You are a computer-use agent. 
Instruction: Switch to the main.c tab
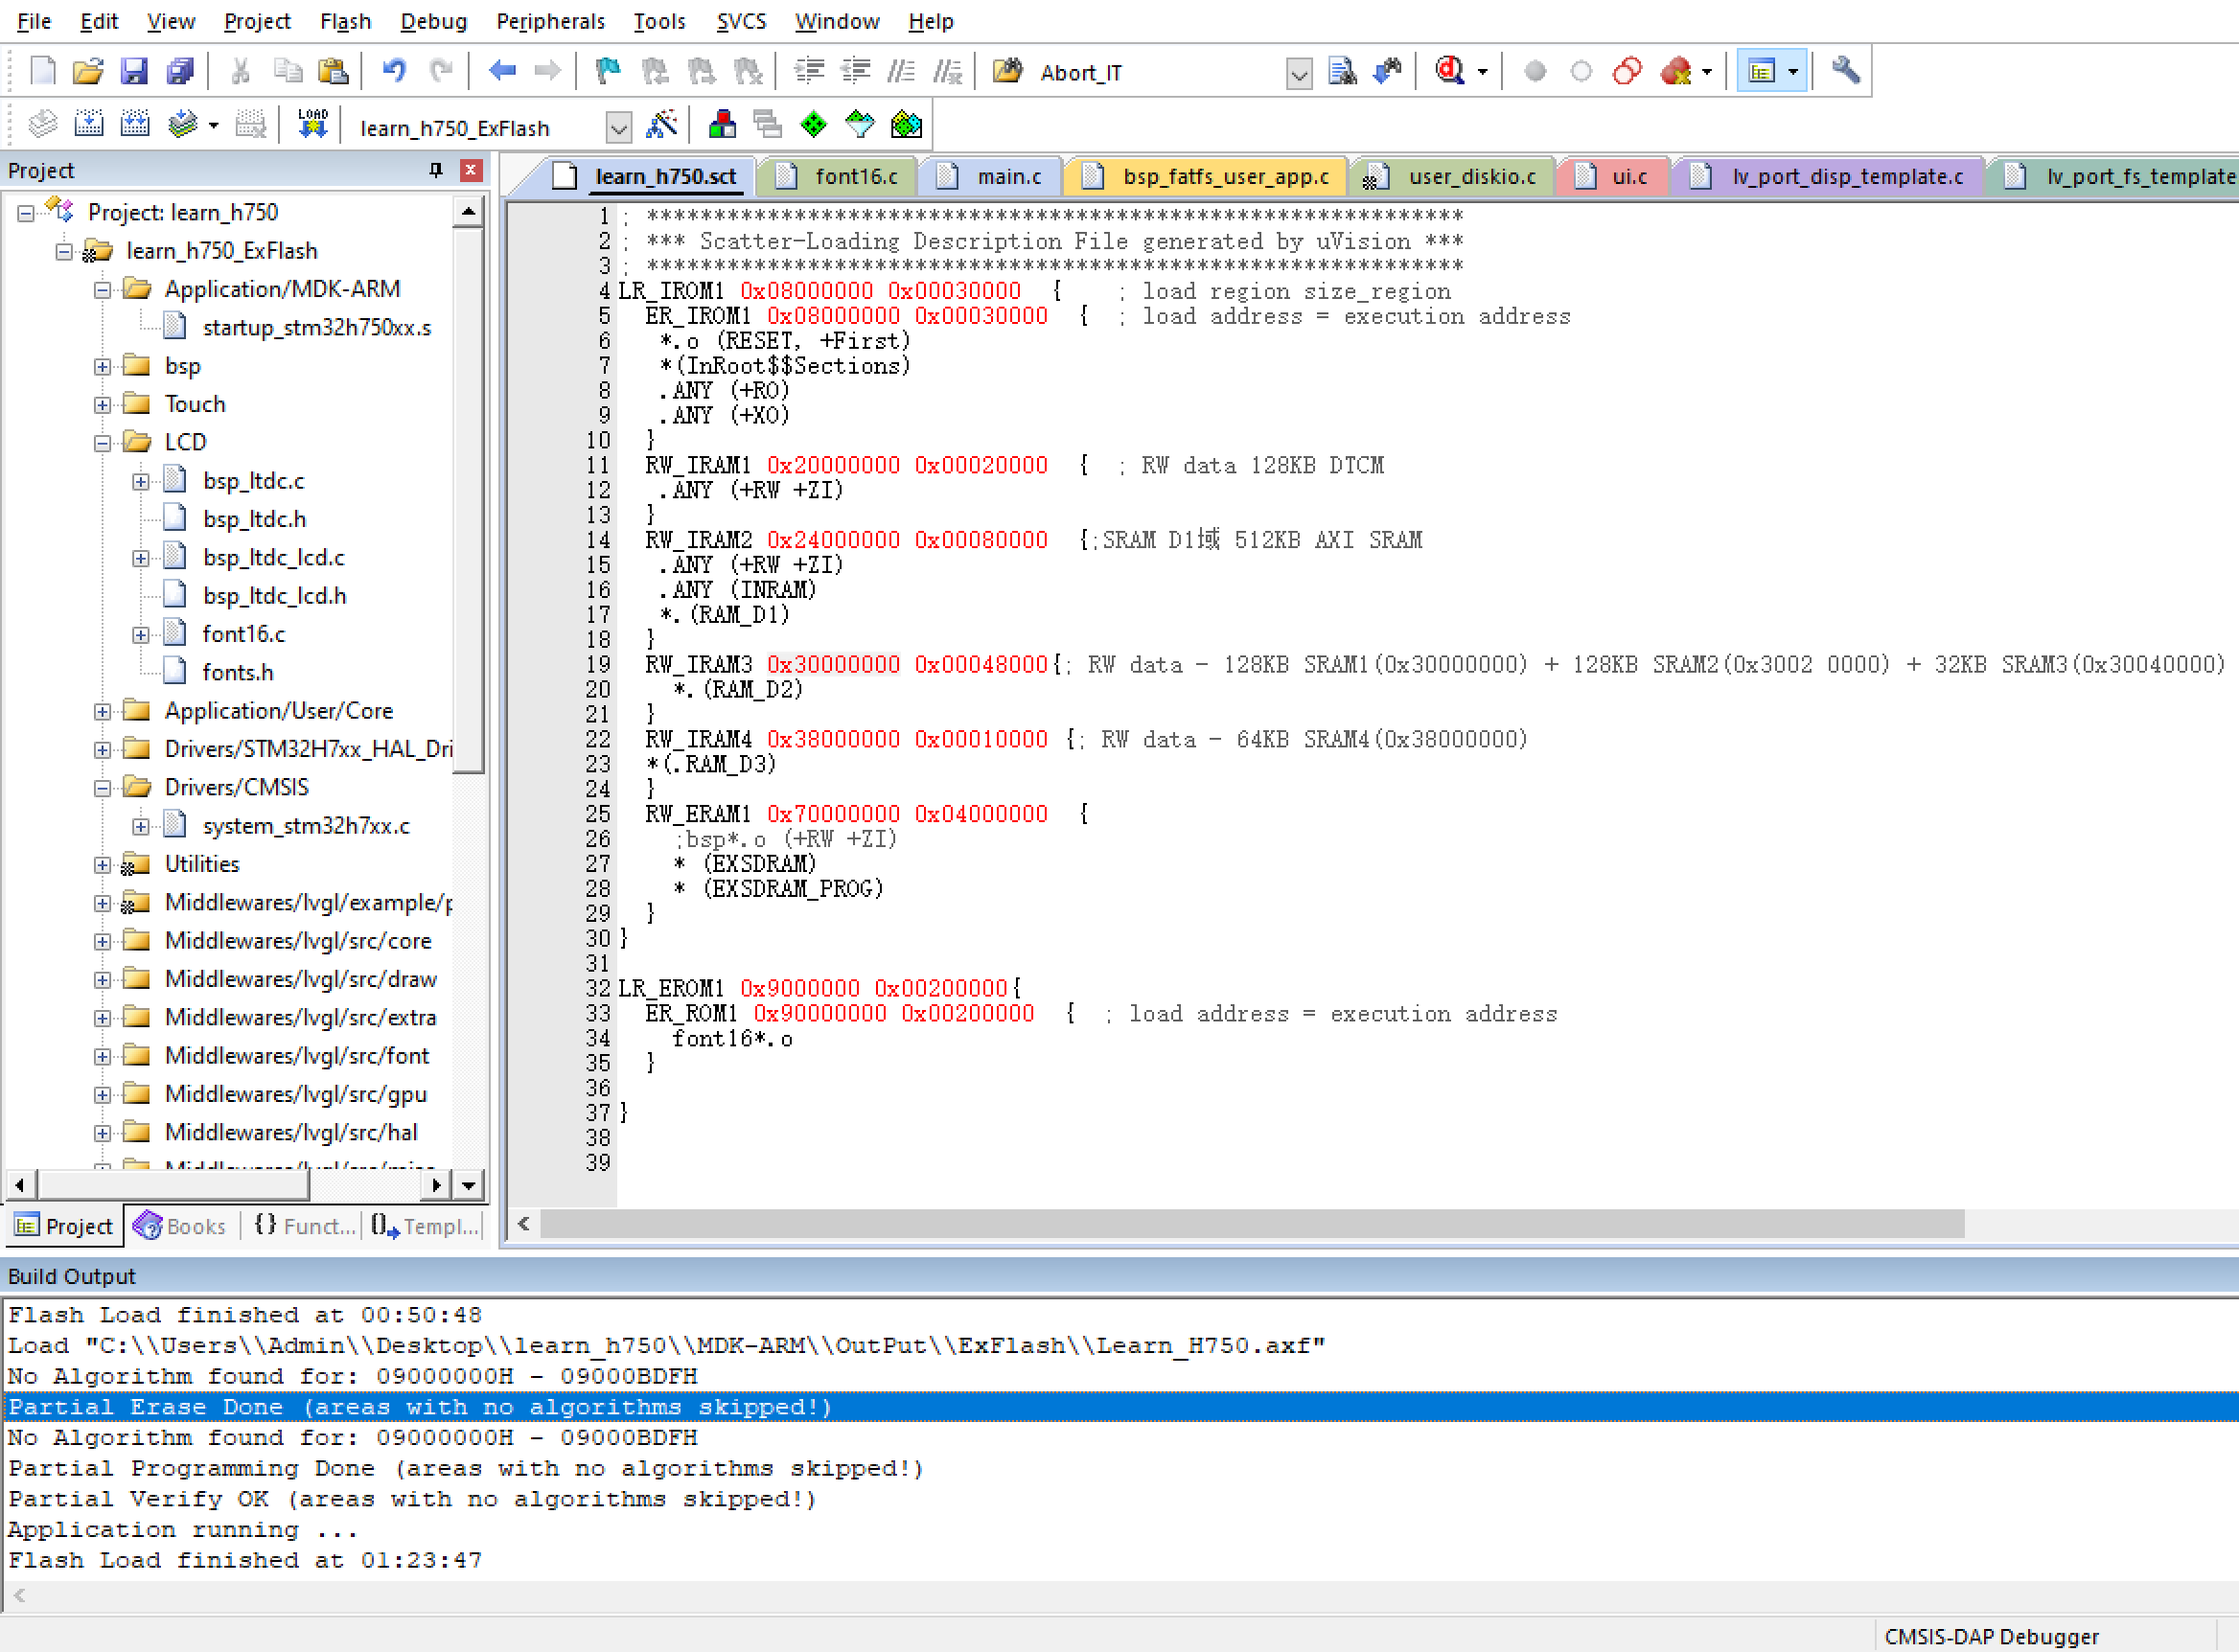[992, 176]
